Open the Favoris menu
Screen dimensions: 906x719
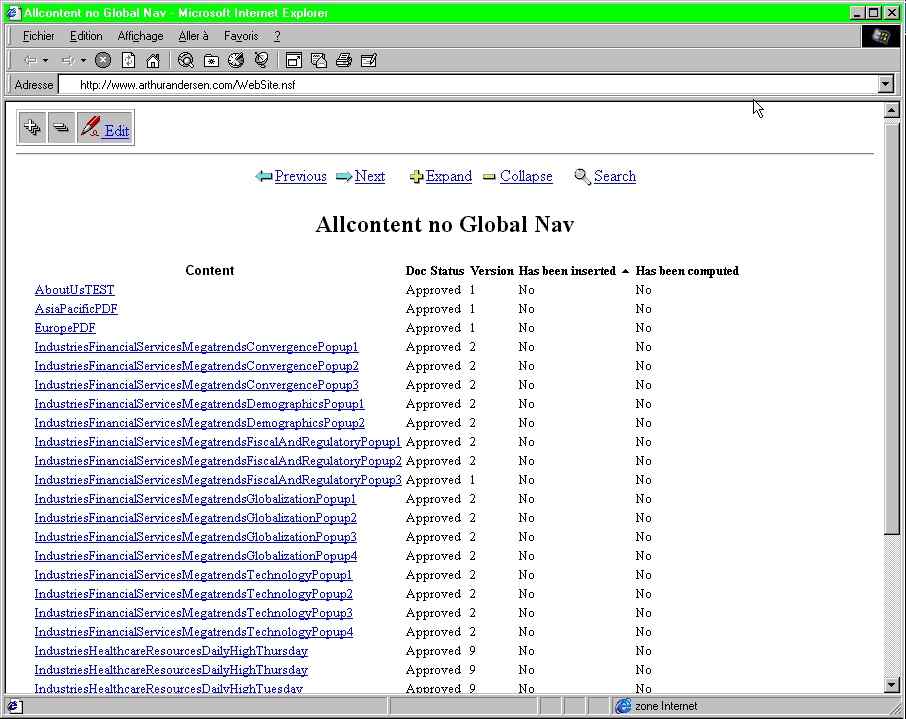[241, 36]
